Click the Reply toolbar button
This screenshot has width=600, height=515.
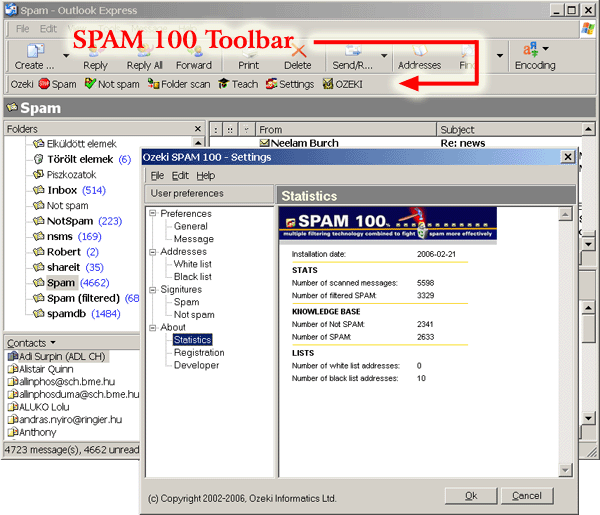95,57
